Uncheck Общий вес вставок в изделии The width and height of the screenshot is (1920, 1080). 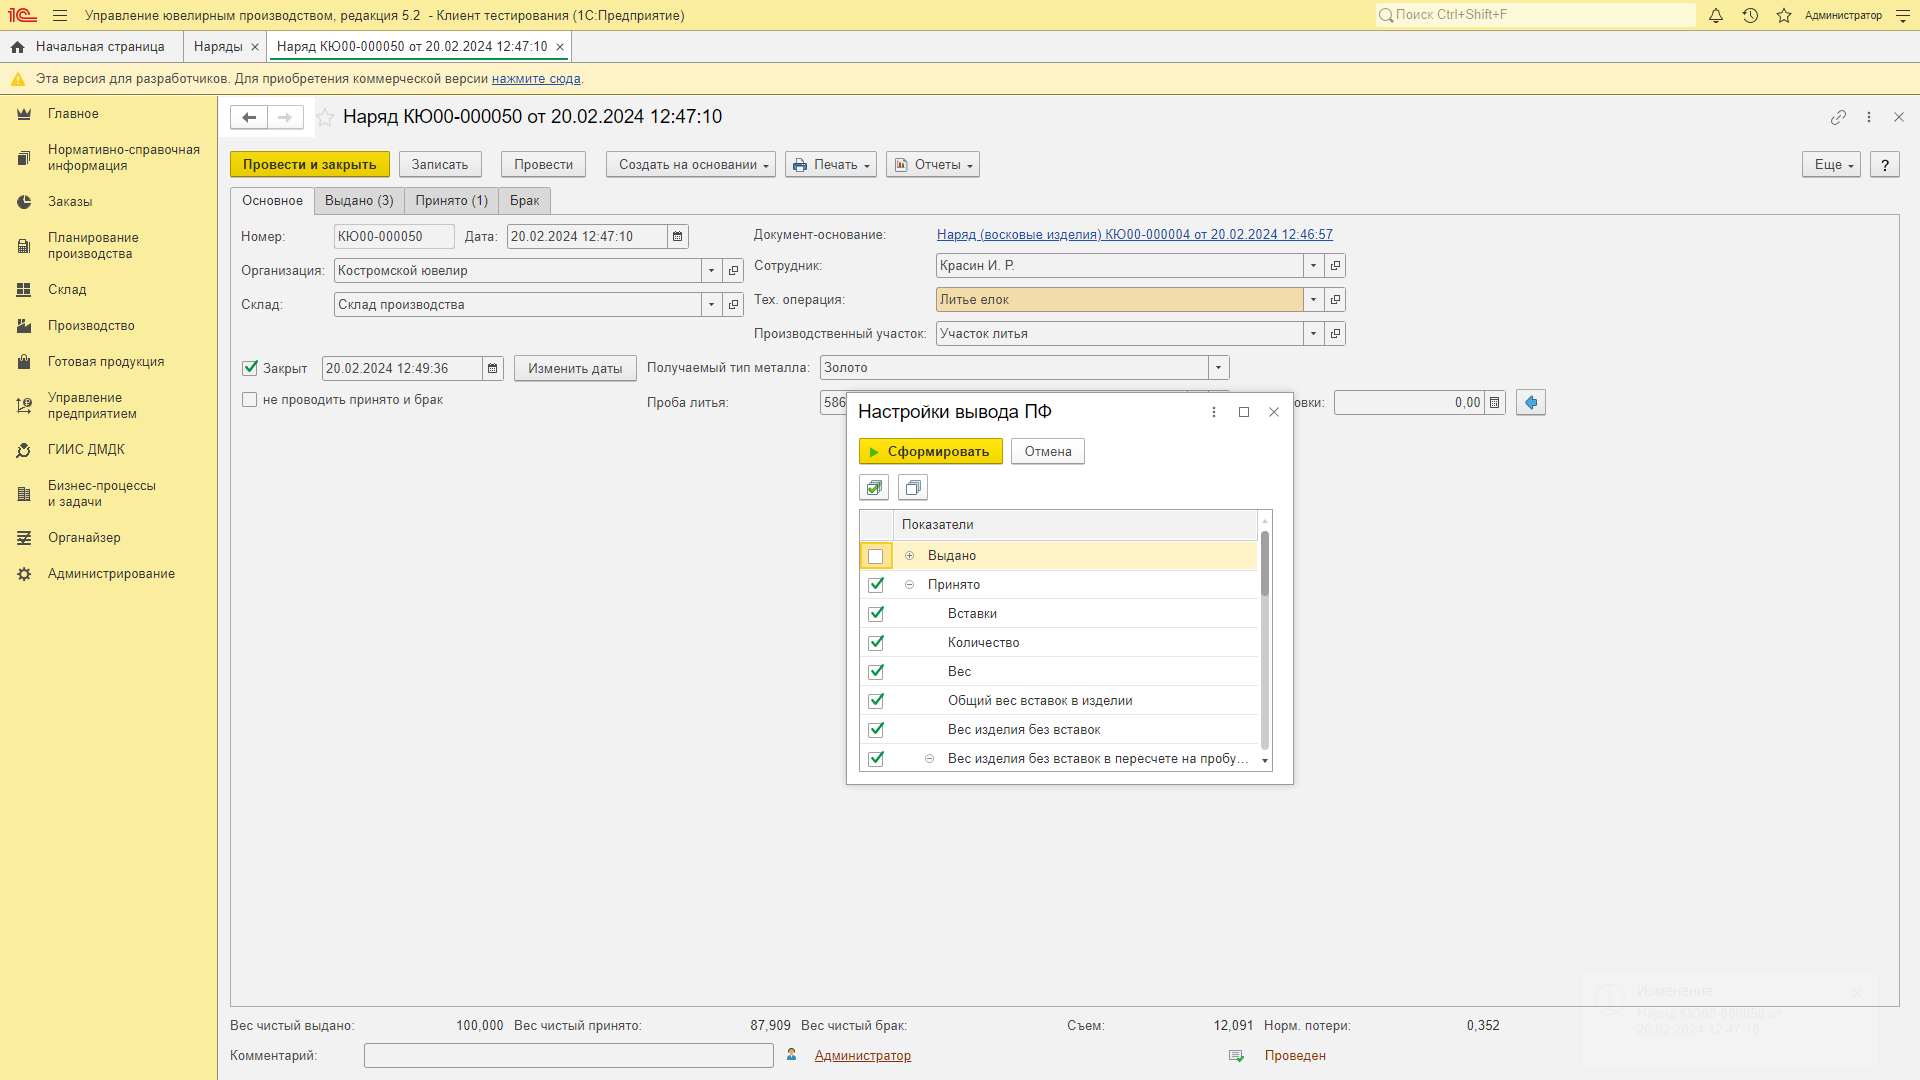point(876,701)
